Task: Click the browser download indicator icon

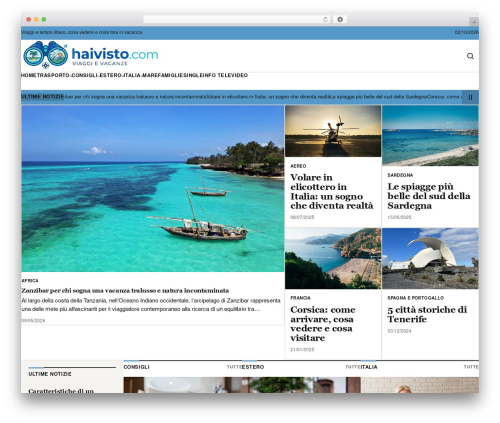Action: (340, 20)
